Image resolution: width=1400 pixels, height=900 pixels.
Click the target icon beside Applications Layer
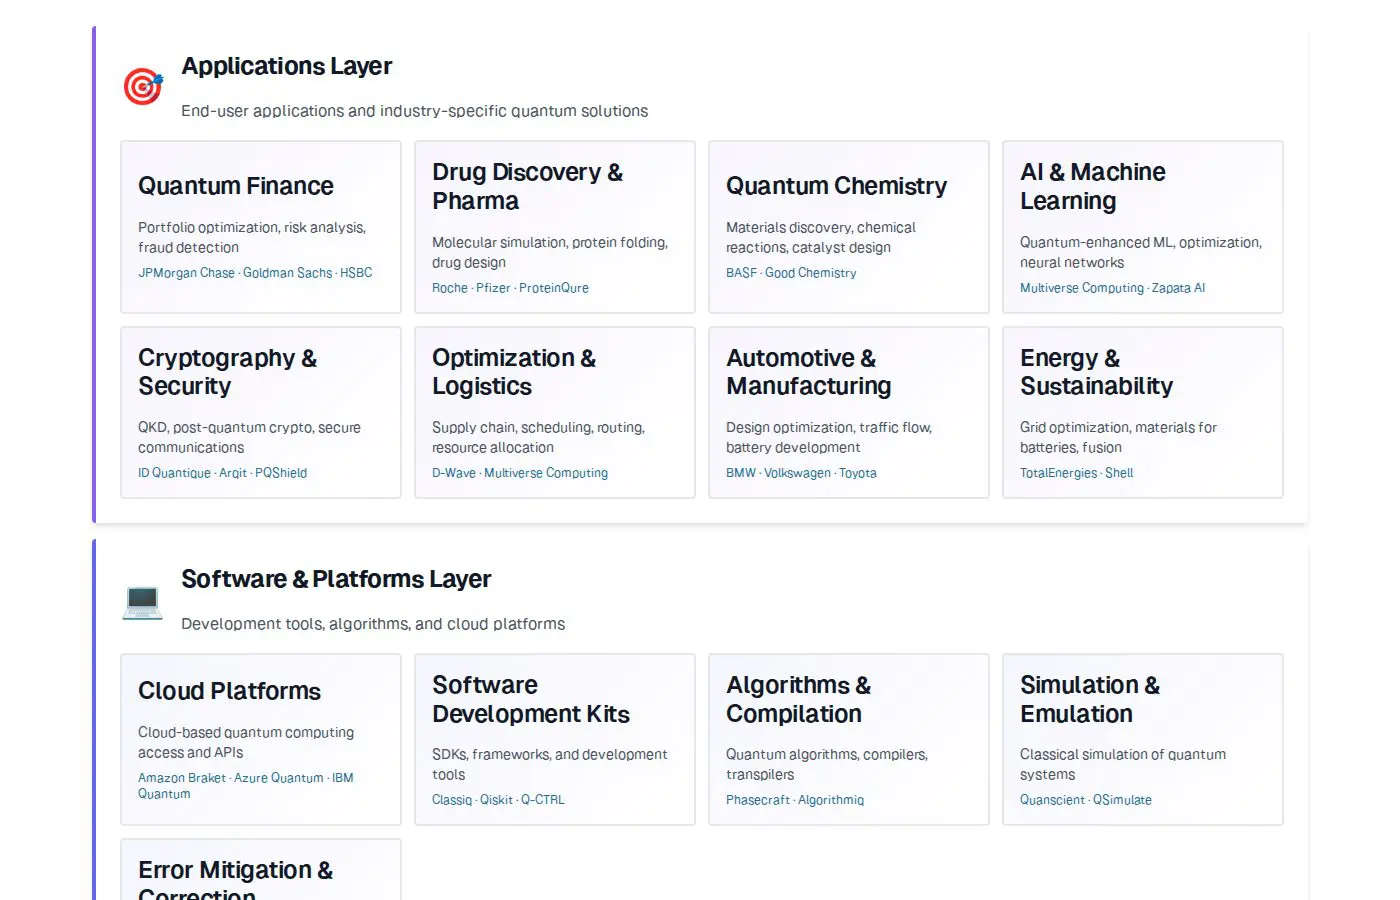click(x=143, y=87)
